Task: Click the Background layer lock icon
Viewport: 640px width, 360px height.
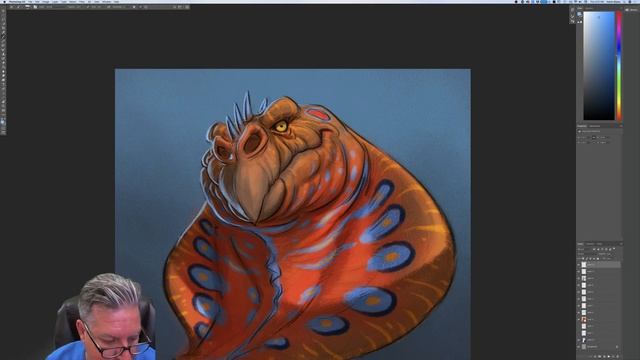Action: [x=617, y=347]
